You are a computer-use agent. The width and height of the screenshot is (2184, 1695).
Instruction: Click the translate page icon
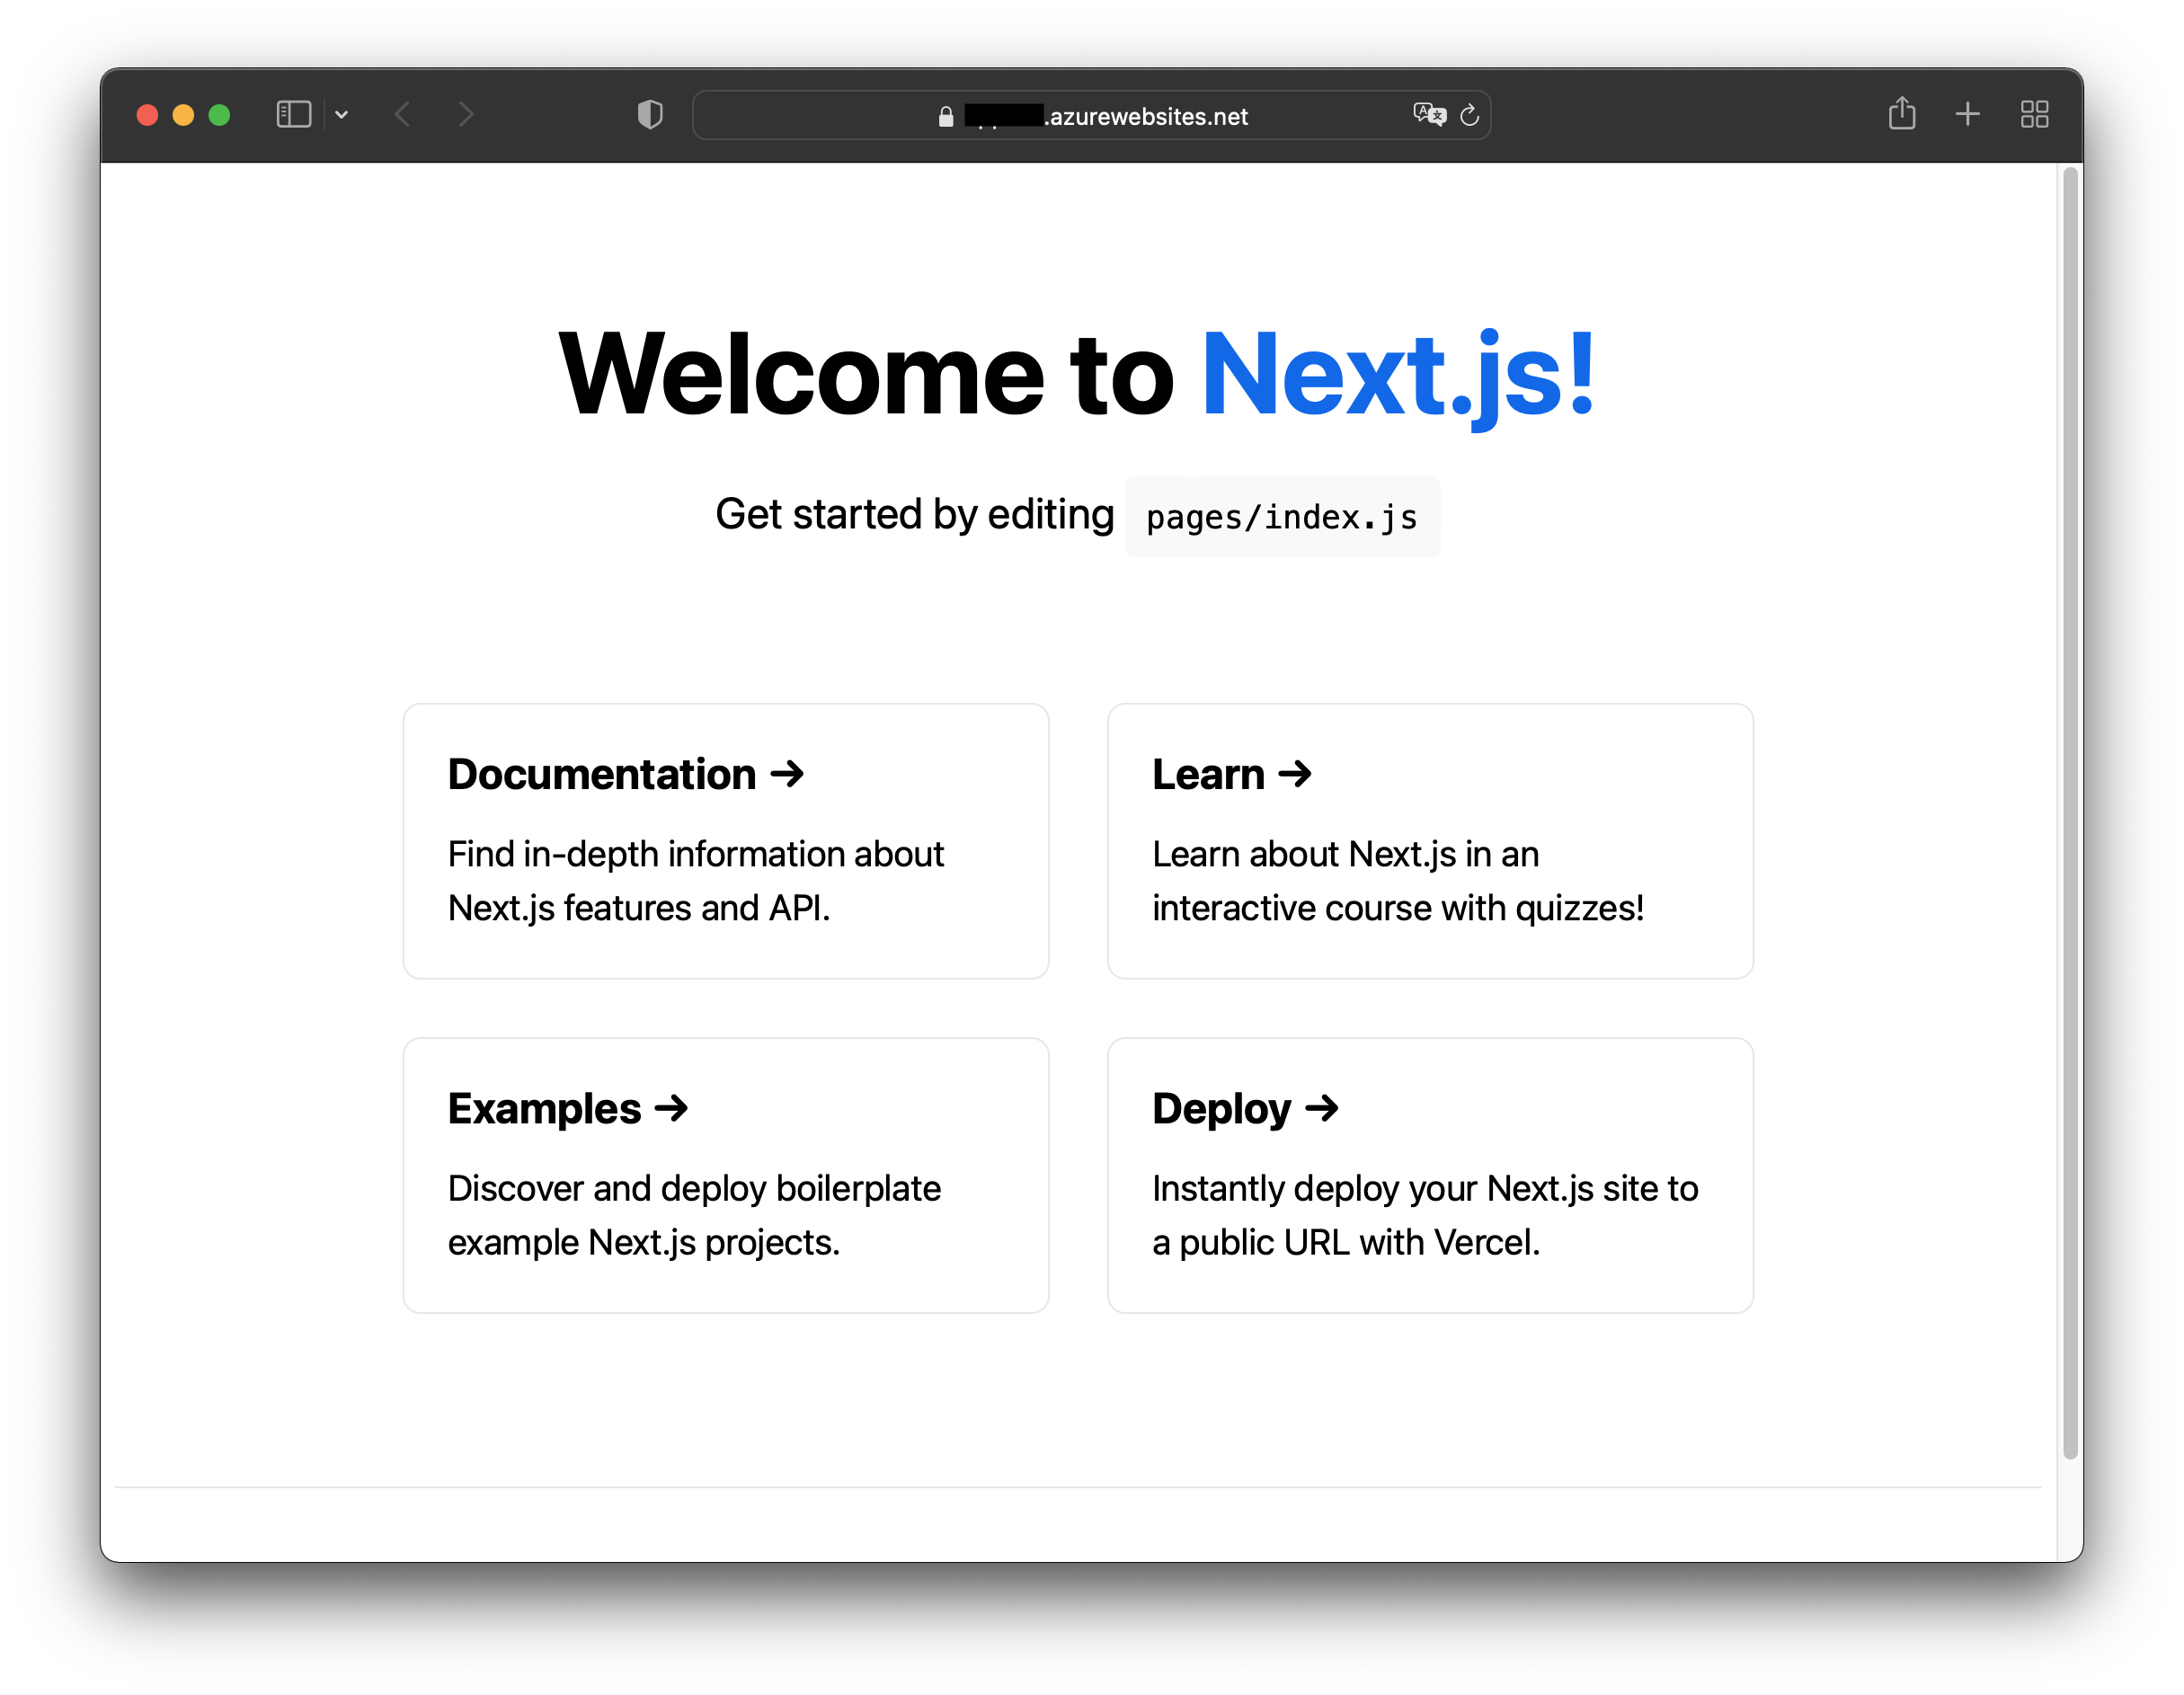pos(1429,115)
